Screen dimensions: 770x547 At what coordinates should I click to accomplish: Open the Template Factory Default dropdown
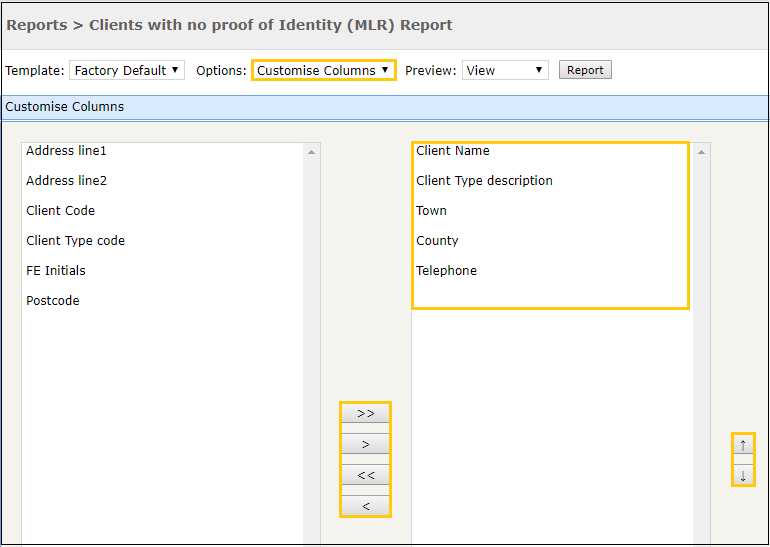coord(127,70)
